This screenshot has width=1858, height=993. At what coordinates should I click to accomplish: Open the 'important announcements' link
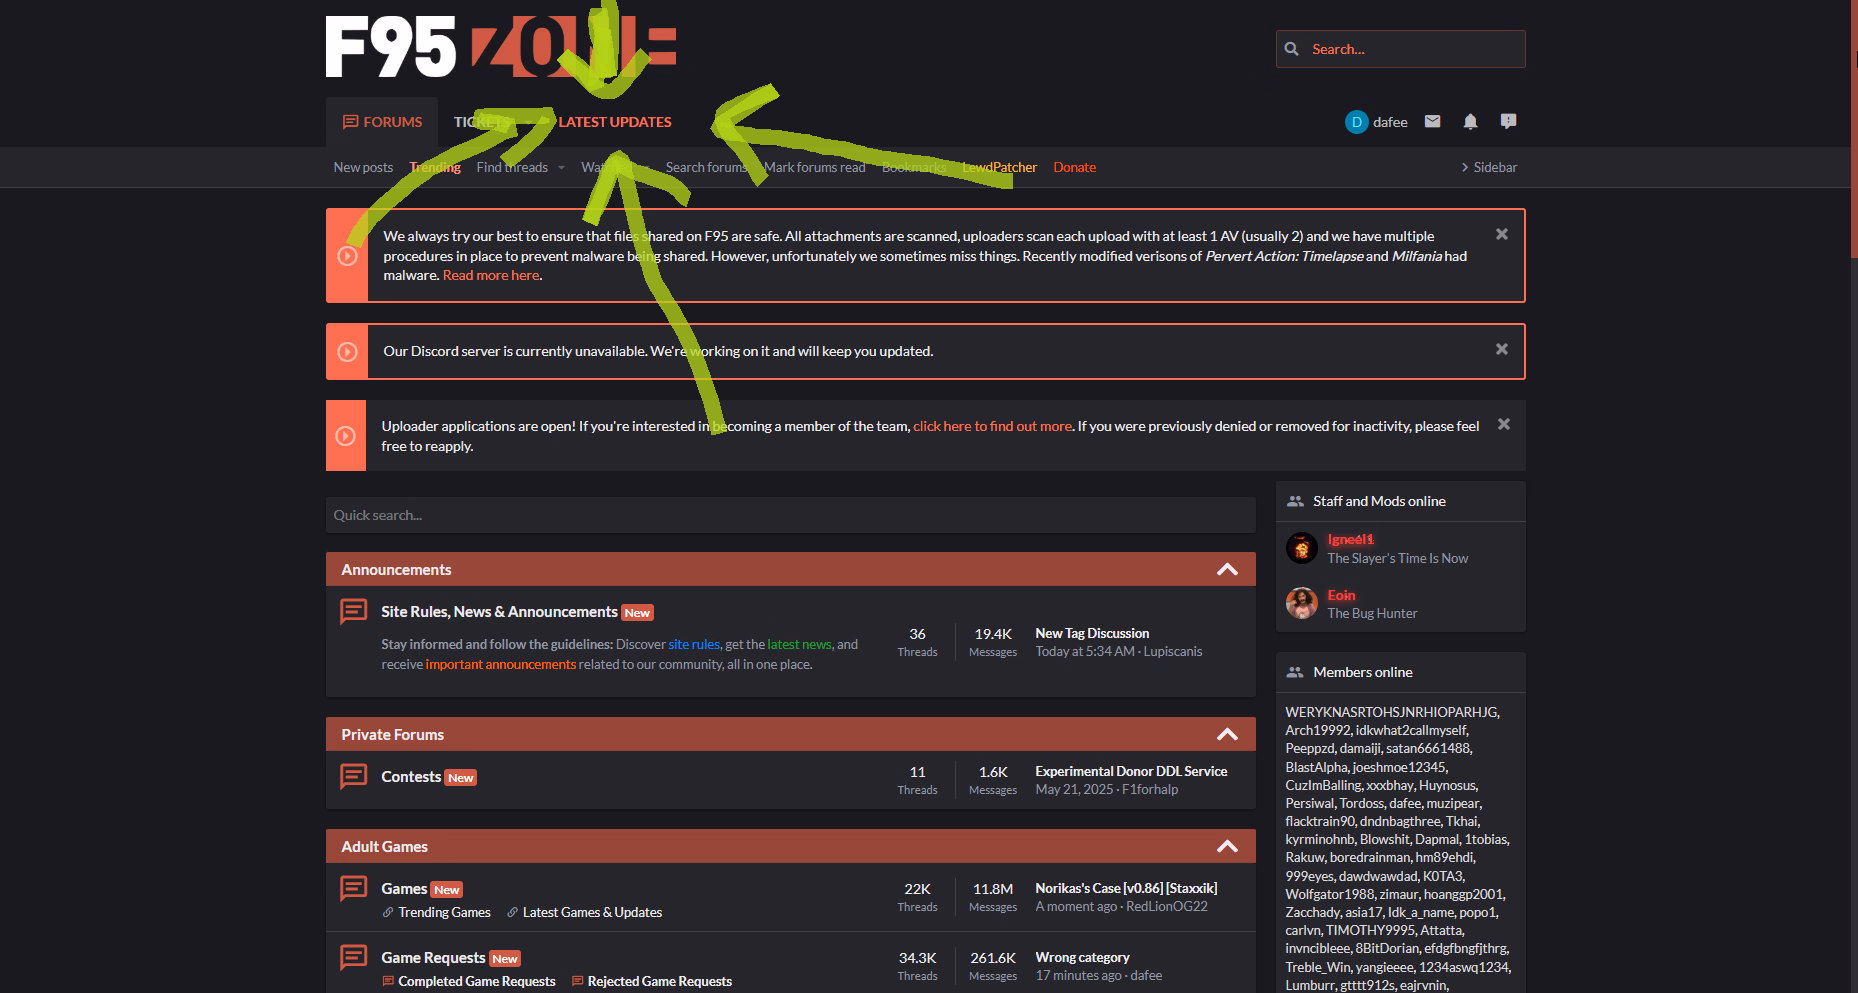point(500,664)
